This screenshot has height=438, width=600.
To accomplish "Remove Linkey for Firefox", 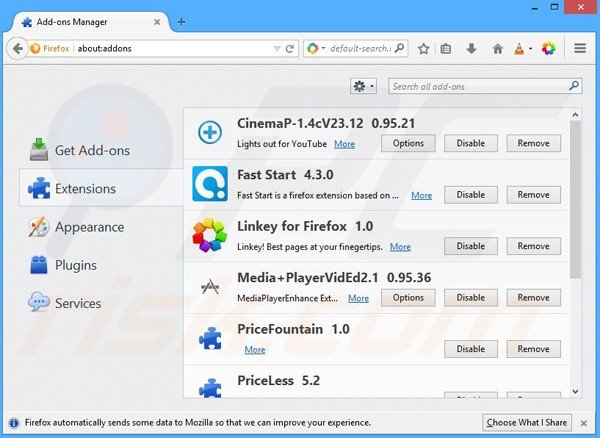I will 533,246.
